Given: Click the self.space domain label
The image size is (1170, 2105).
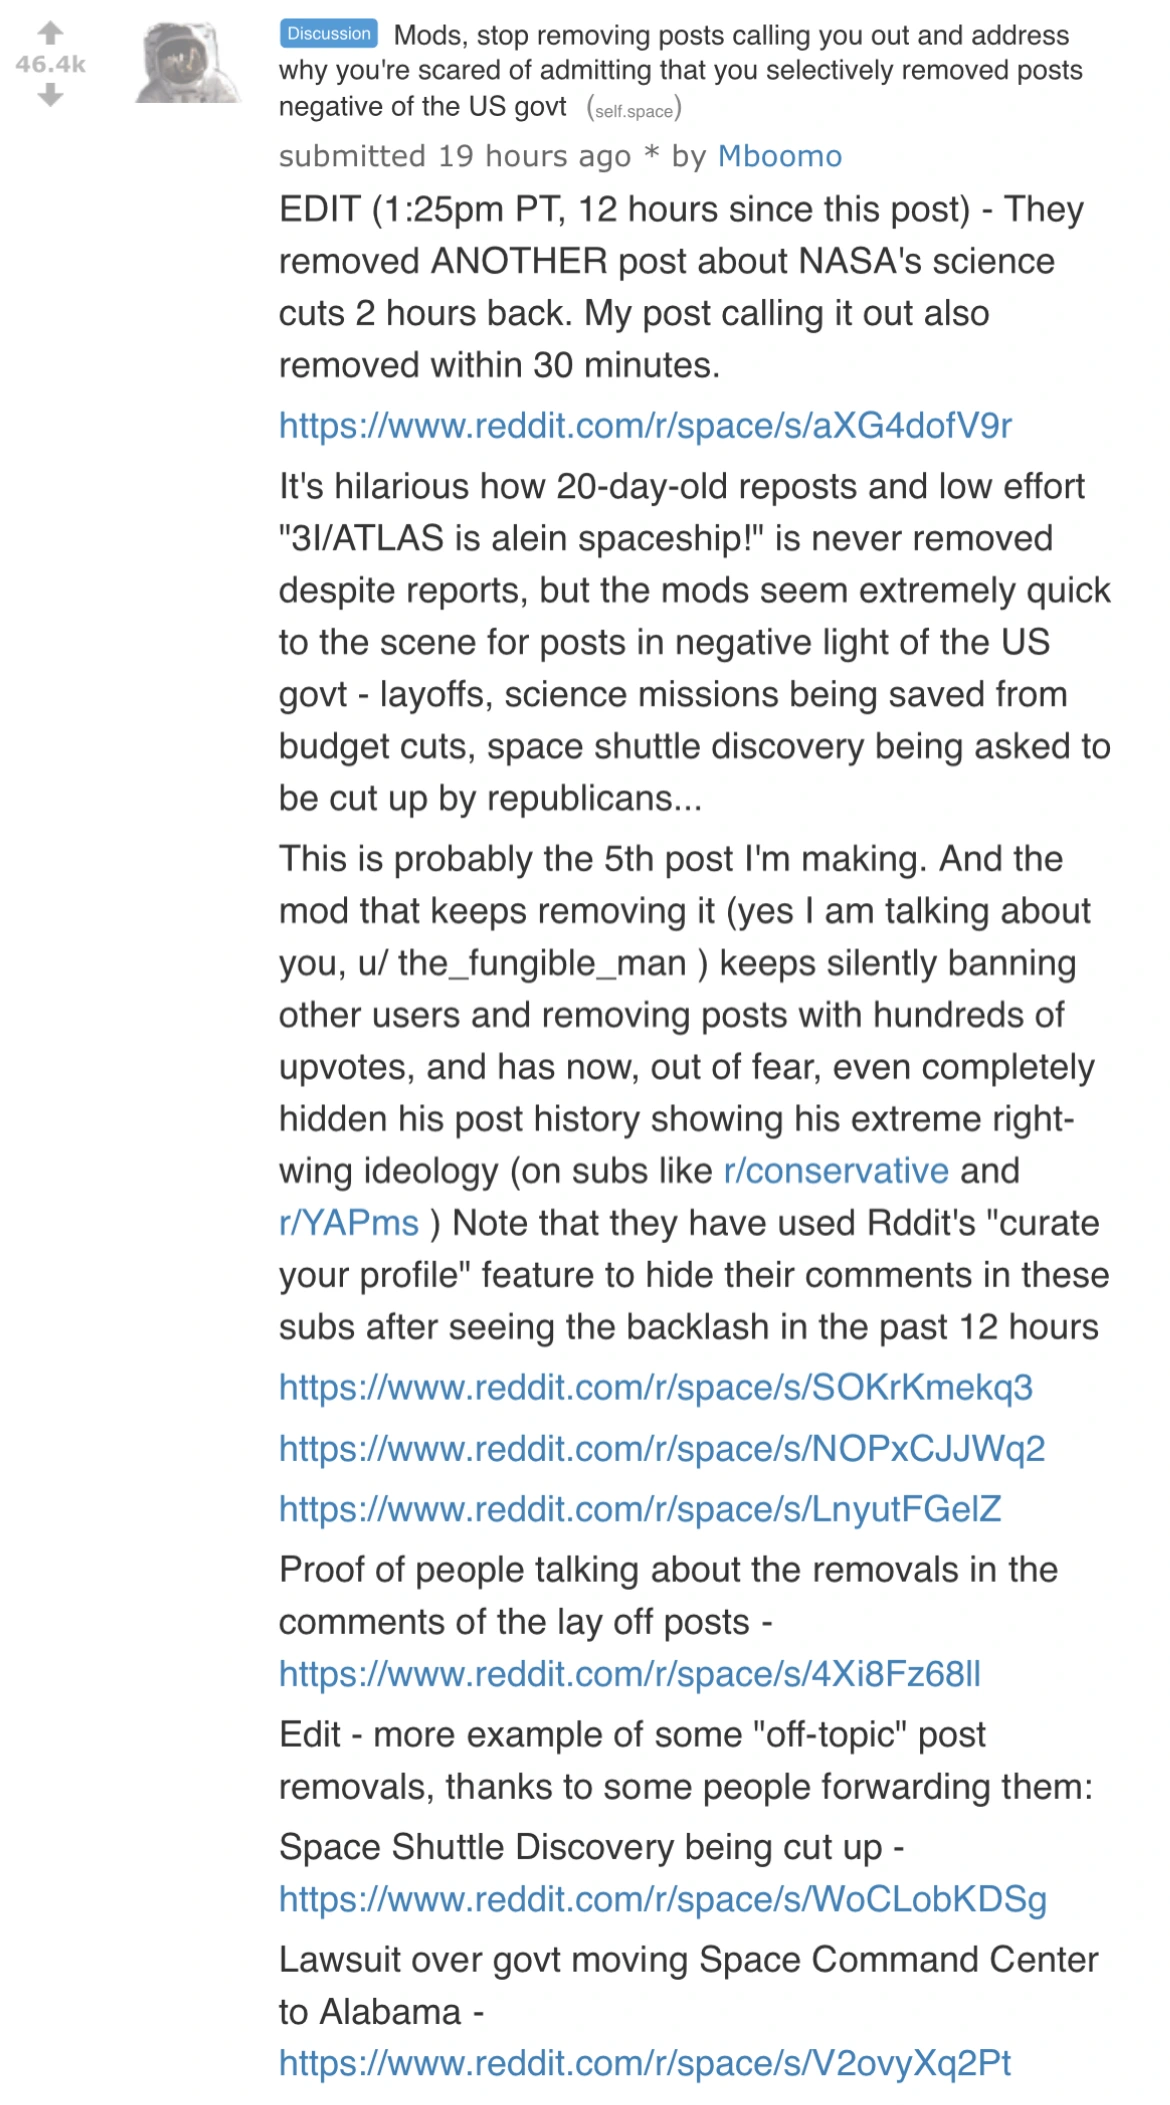Looking at the screenshot, I should [x=635, y=111].
